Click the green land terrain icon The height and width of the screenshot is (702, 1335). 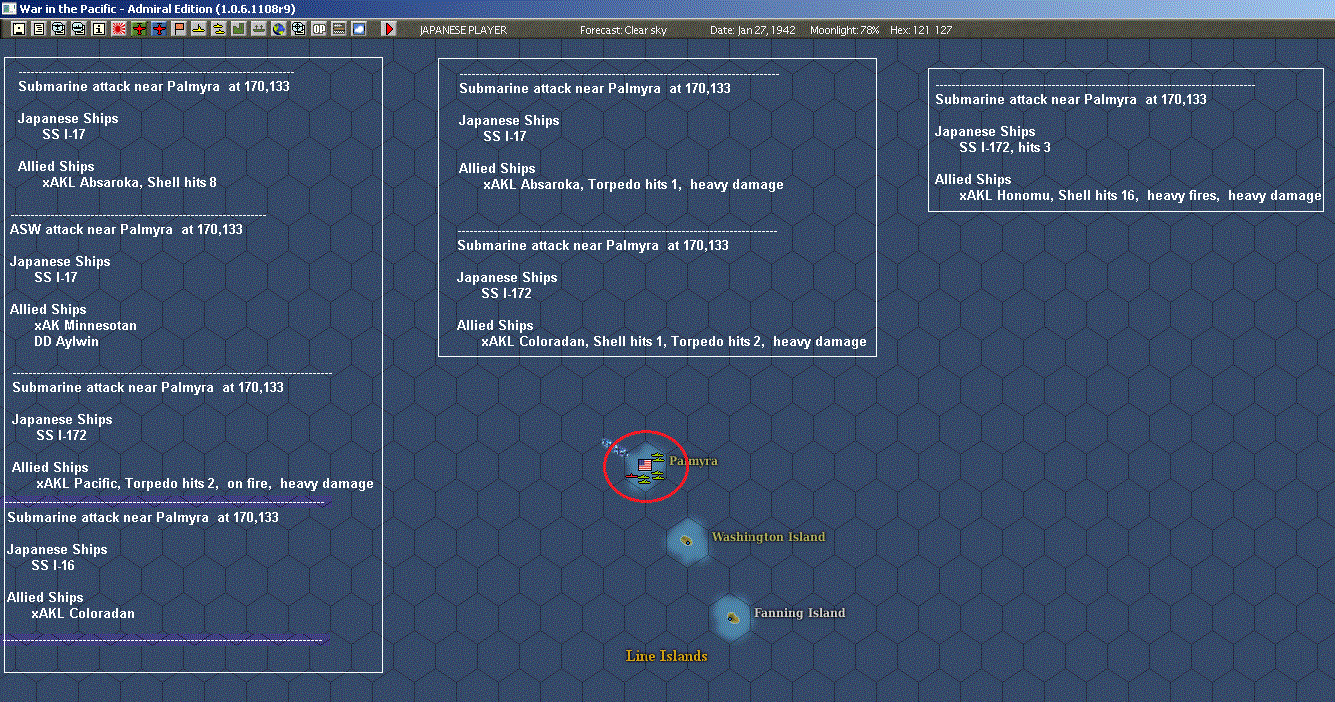[x=239, y=29]
